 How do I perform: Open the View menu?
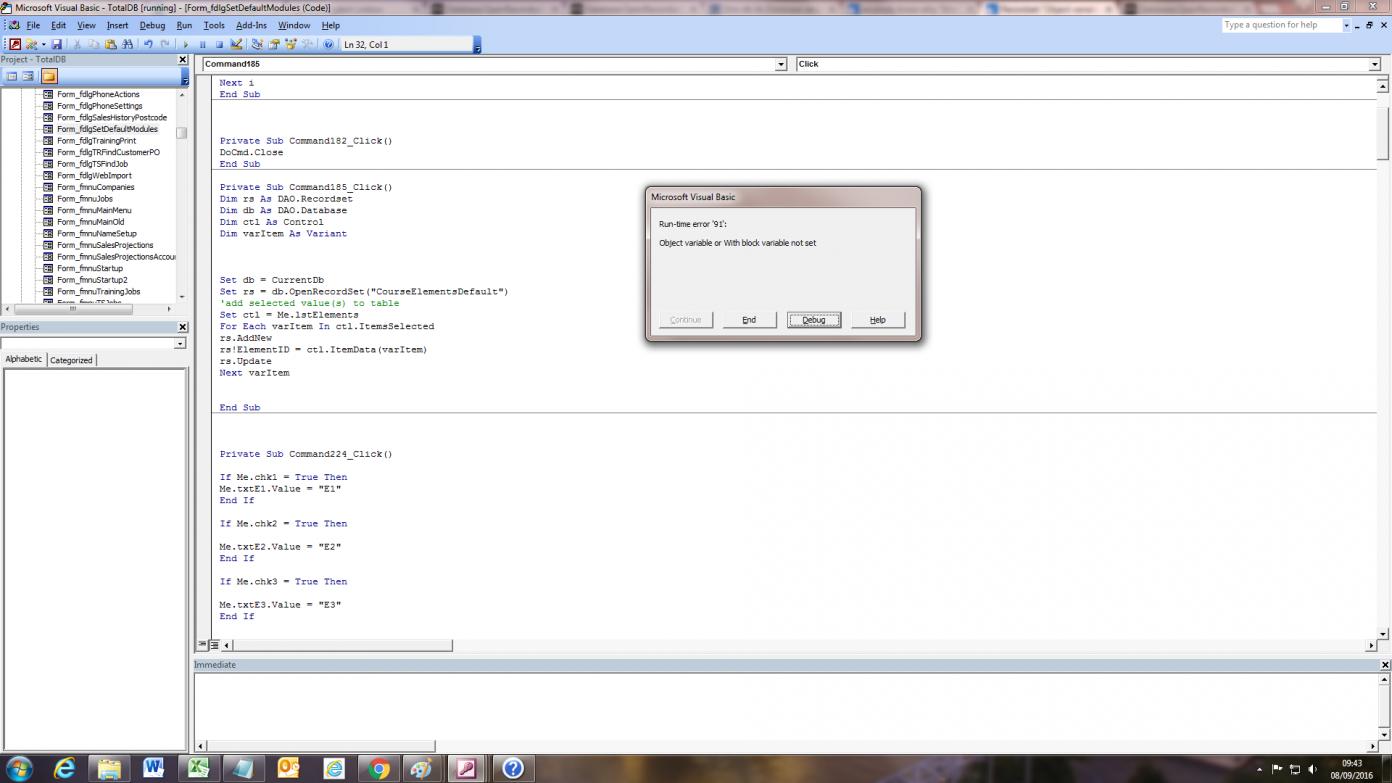(x=87, y=25)
